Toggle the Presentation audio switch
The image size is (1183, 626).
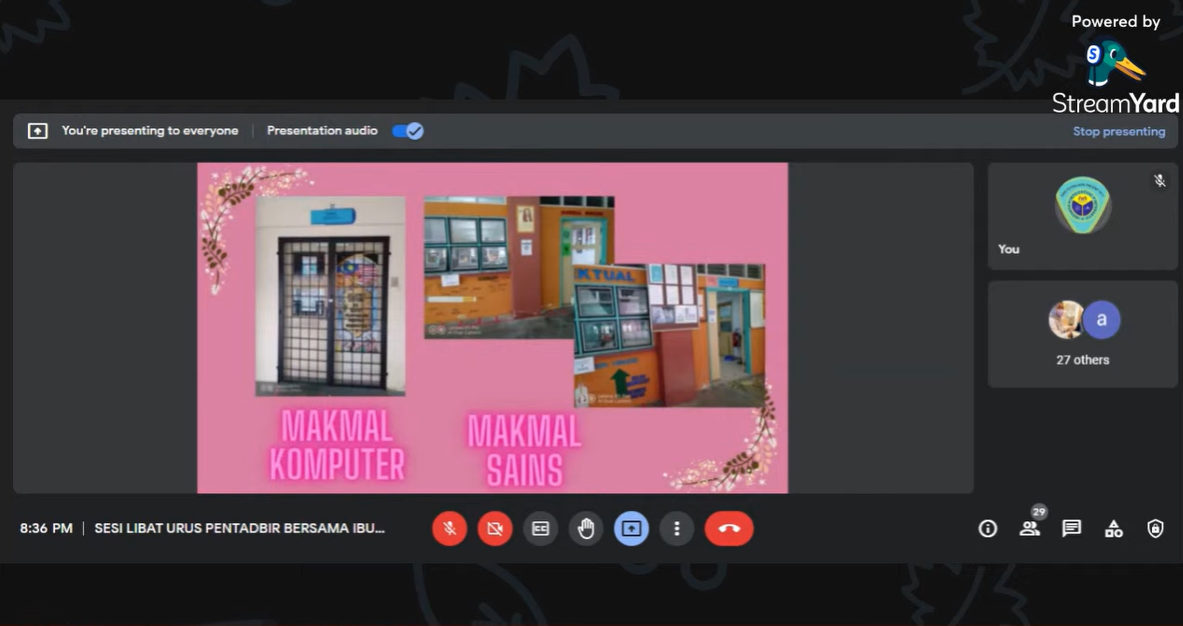[x=408, y=131]
